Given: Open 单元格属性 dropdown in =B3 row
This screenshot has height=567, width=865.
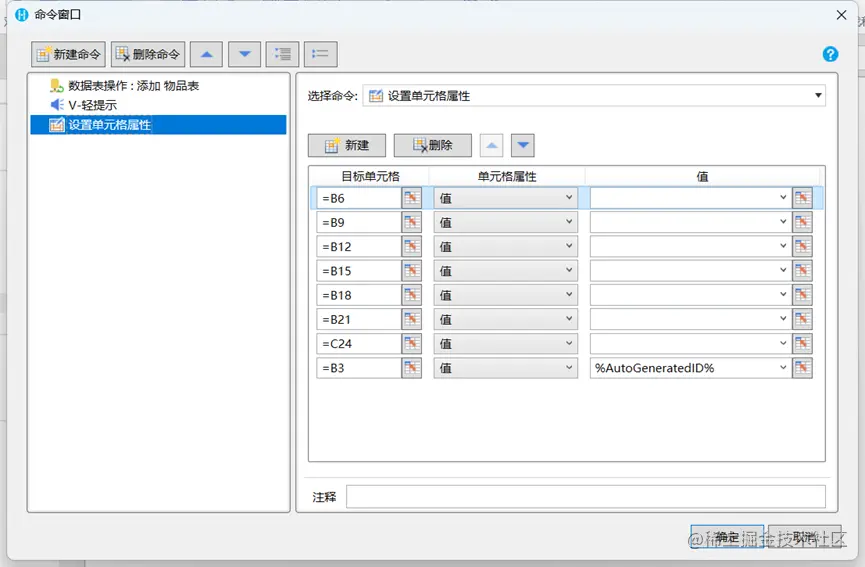Looking at the screenshot, I should pos(505,368).
